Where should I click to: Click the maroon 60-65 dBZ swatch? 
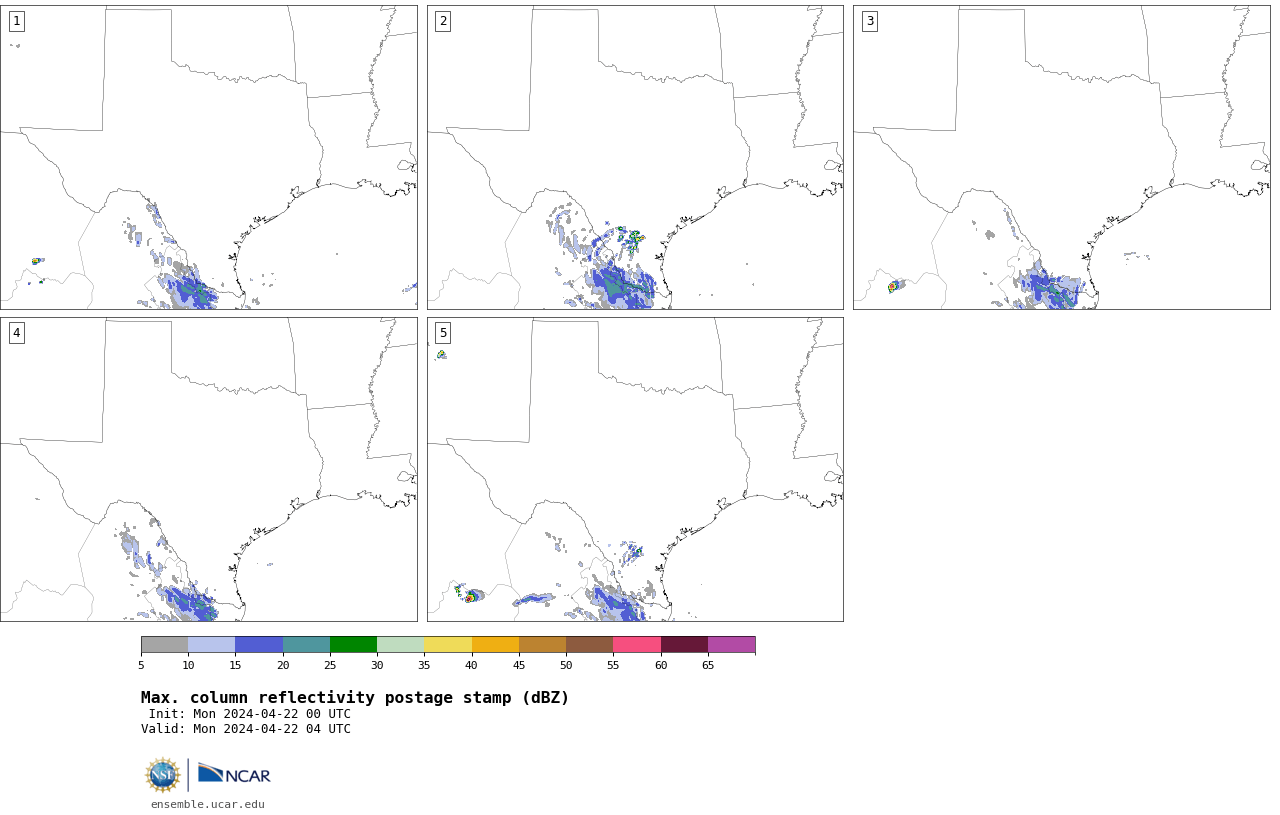point(684,645)
